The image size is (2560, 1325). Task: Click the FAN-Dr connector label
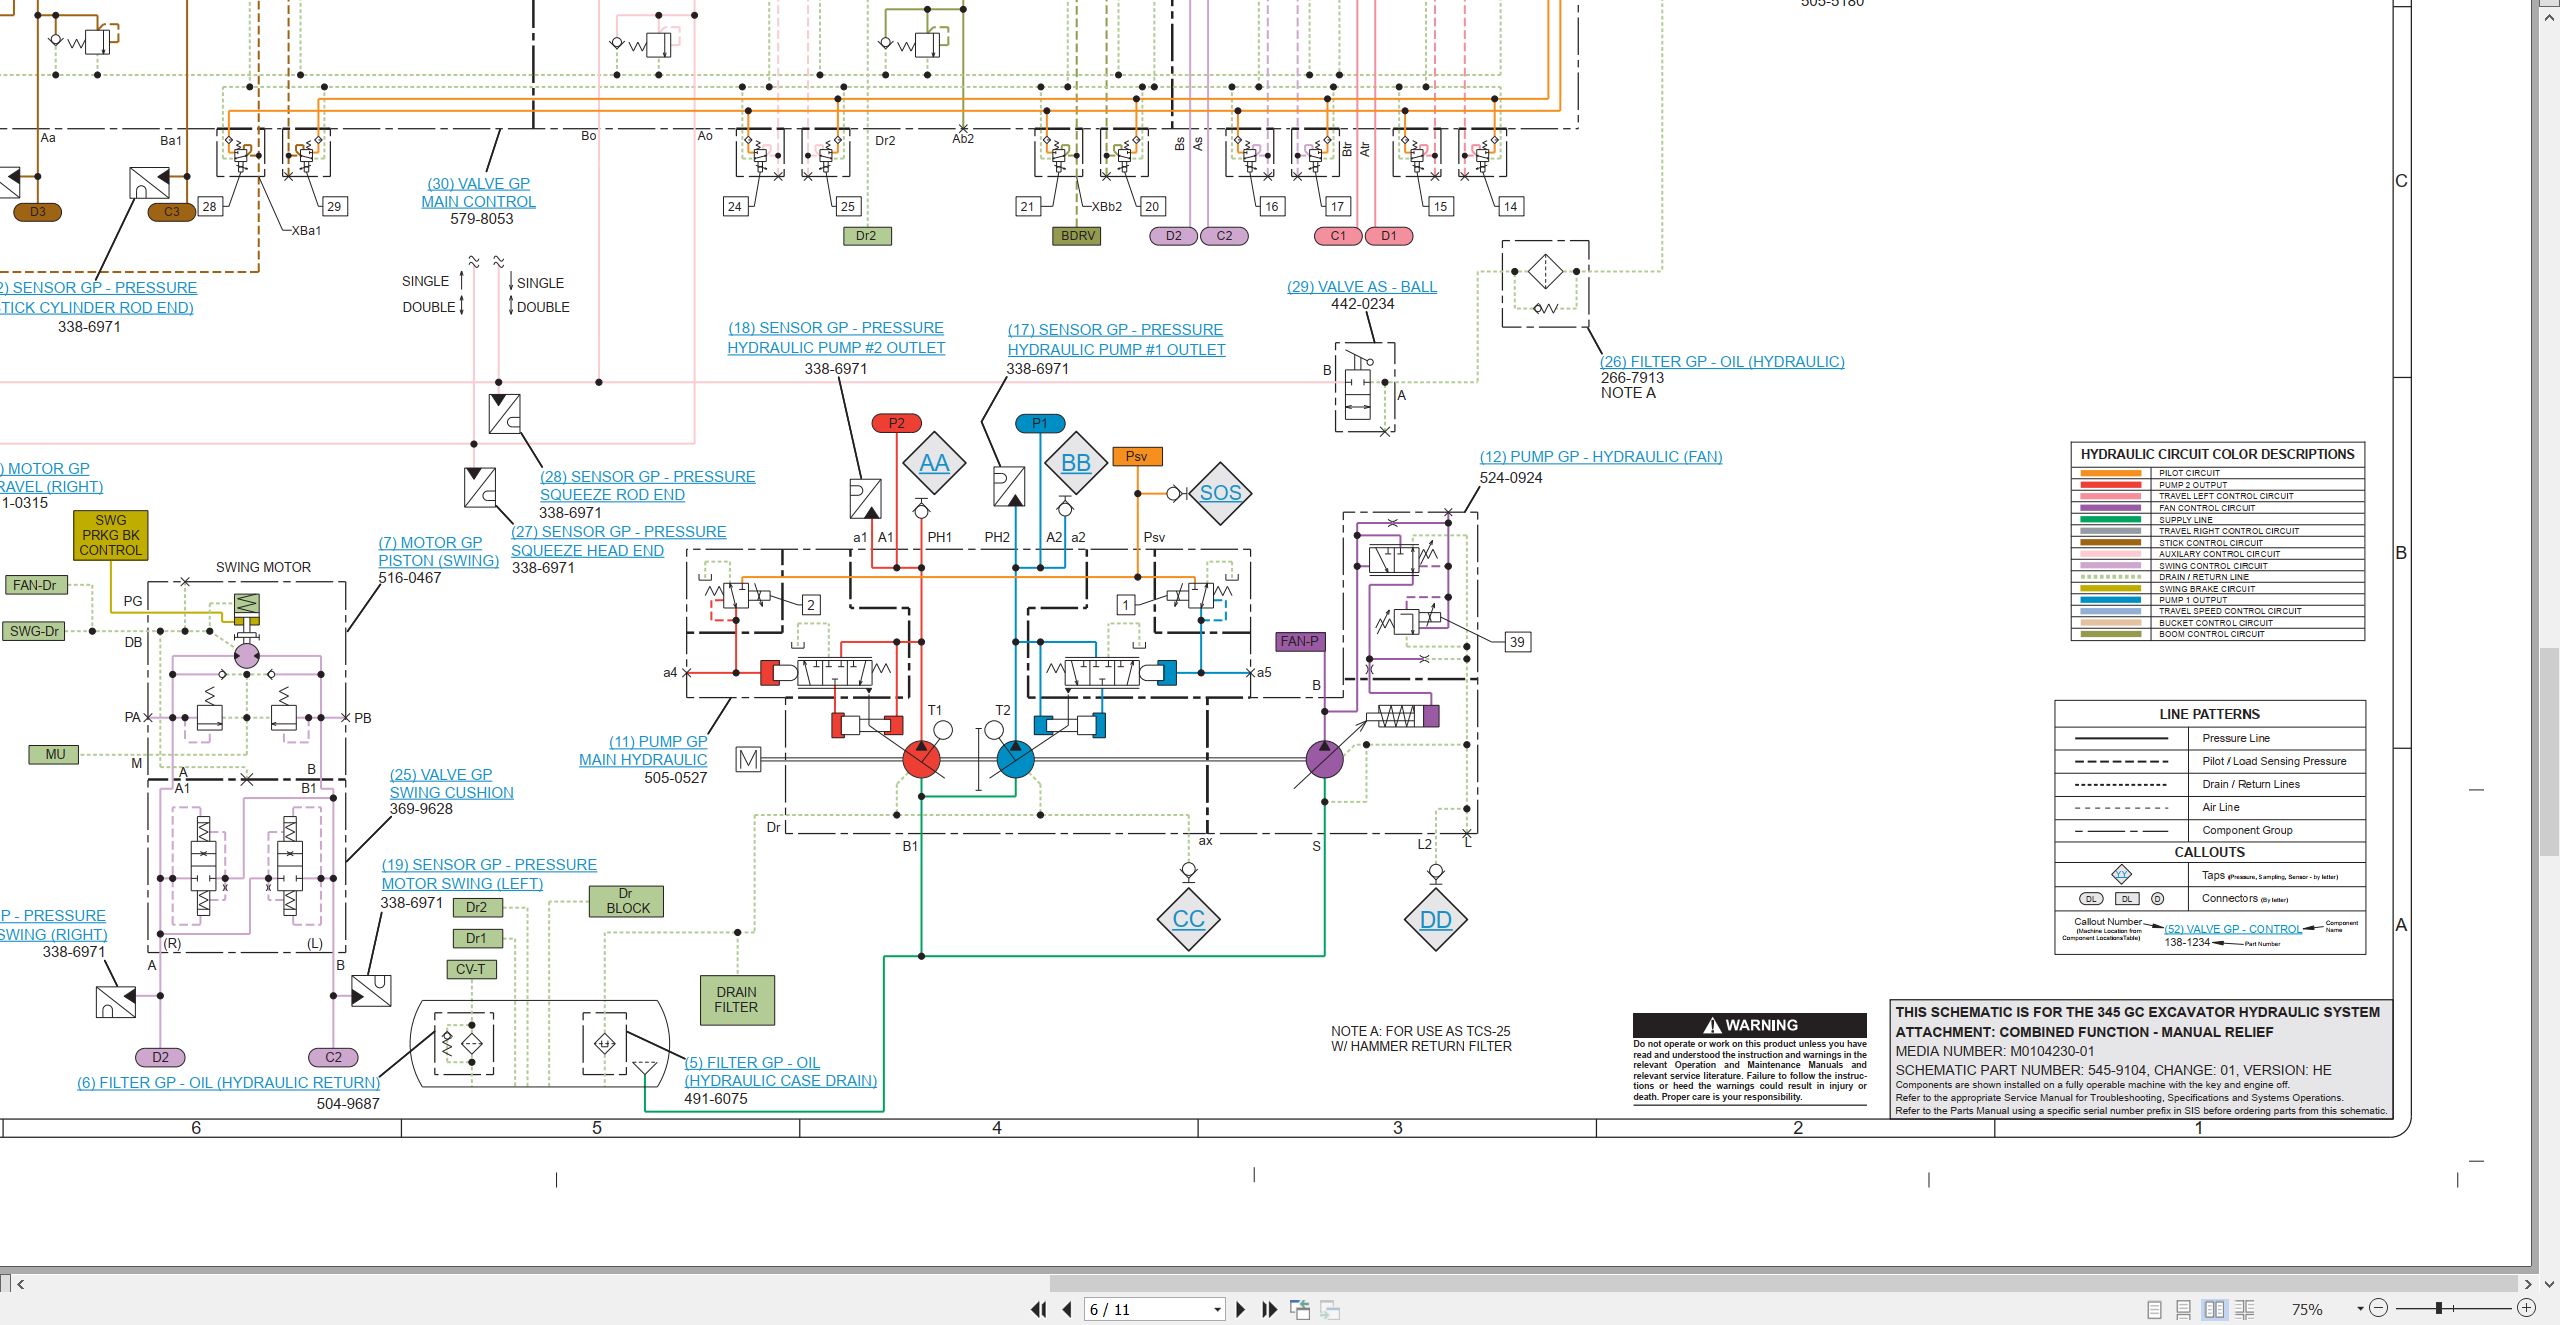[x=35, y=585]
